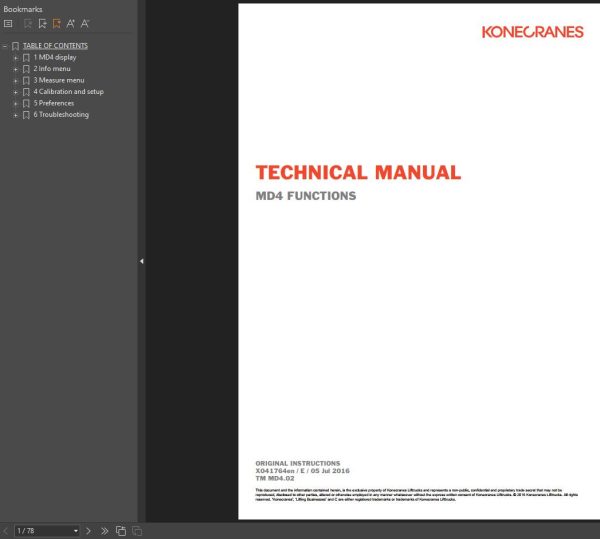This screenshot has height=539, width=600.
Task: Click the previous view icon in status bar
Action: click(121, 531)
